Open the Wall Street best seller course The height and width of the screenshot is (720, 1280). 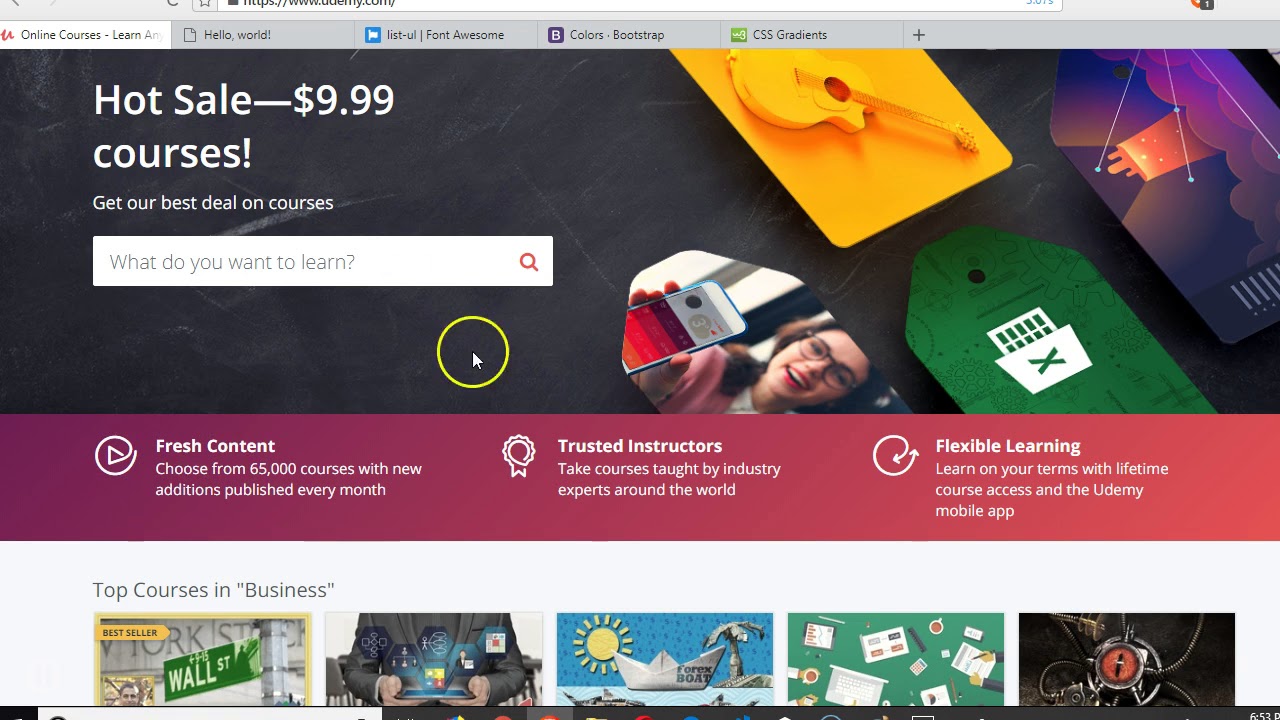click(x=202, y=660)
